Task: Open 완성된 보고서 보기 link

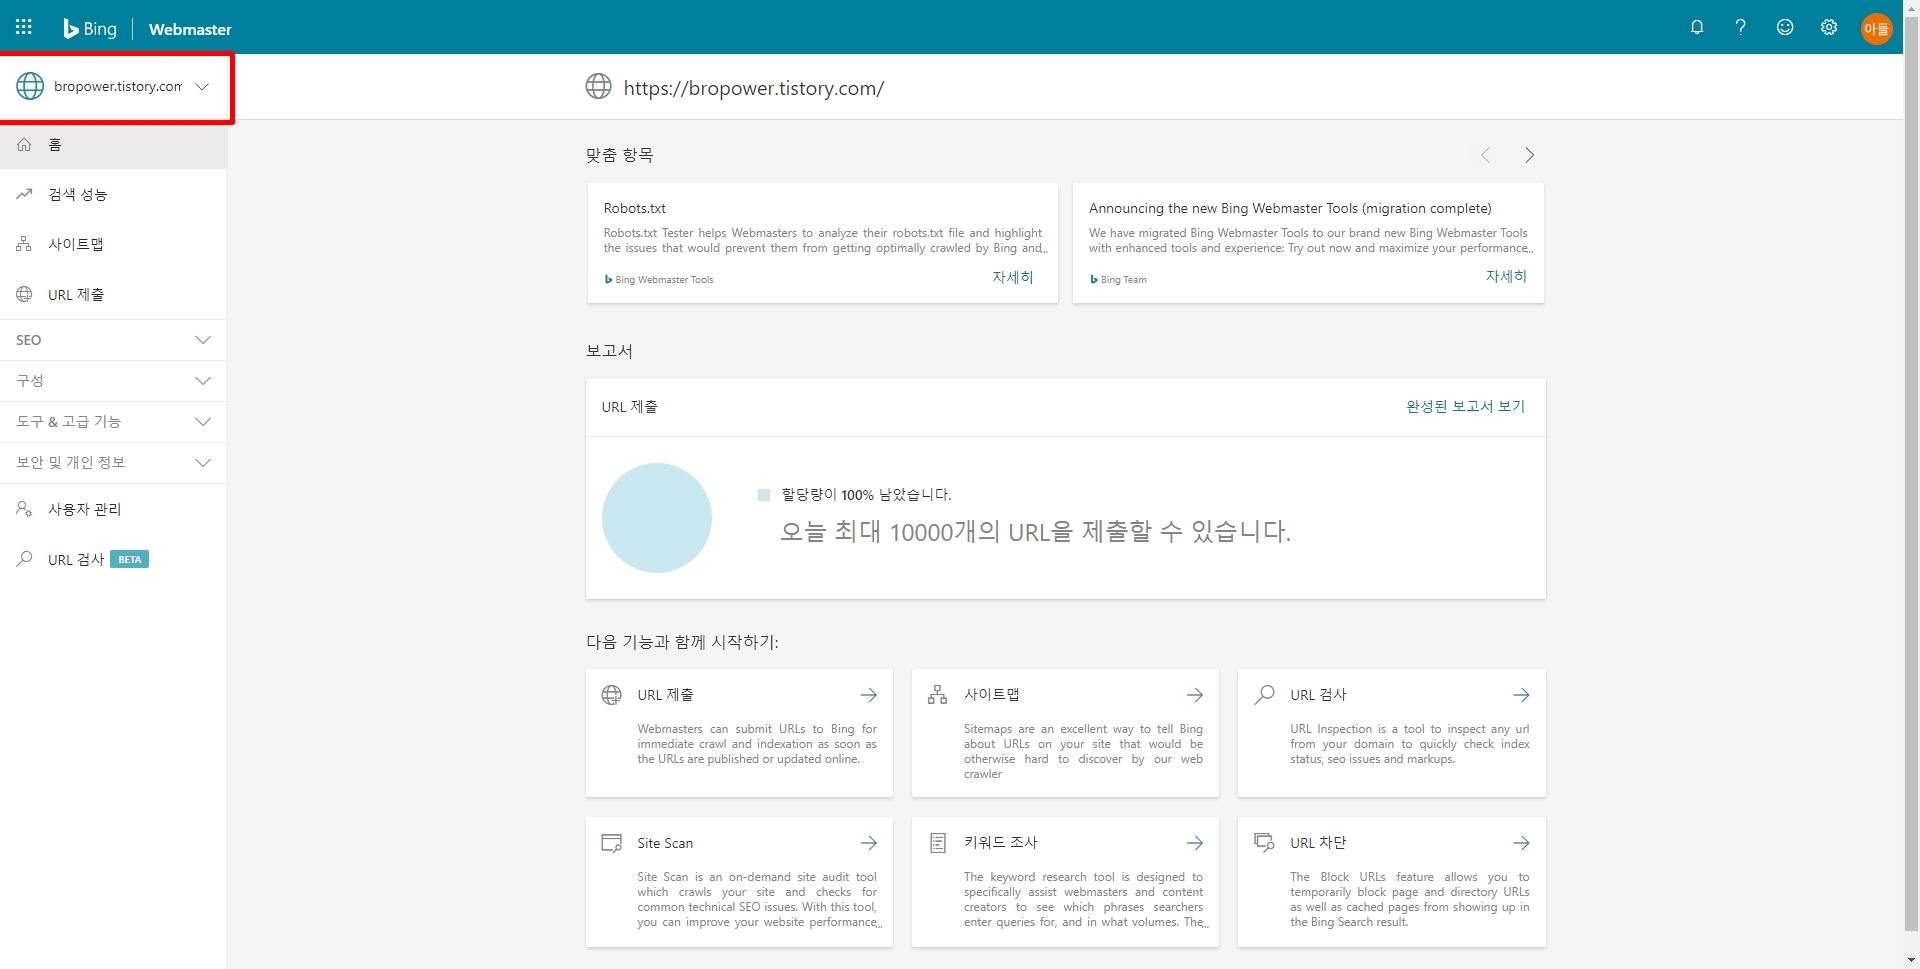Action: [x=1465, y=406]
